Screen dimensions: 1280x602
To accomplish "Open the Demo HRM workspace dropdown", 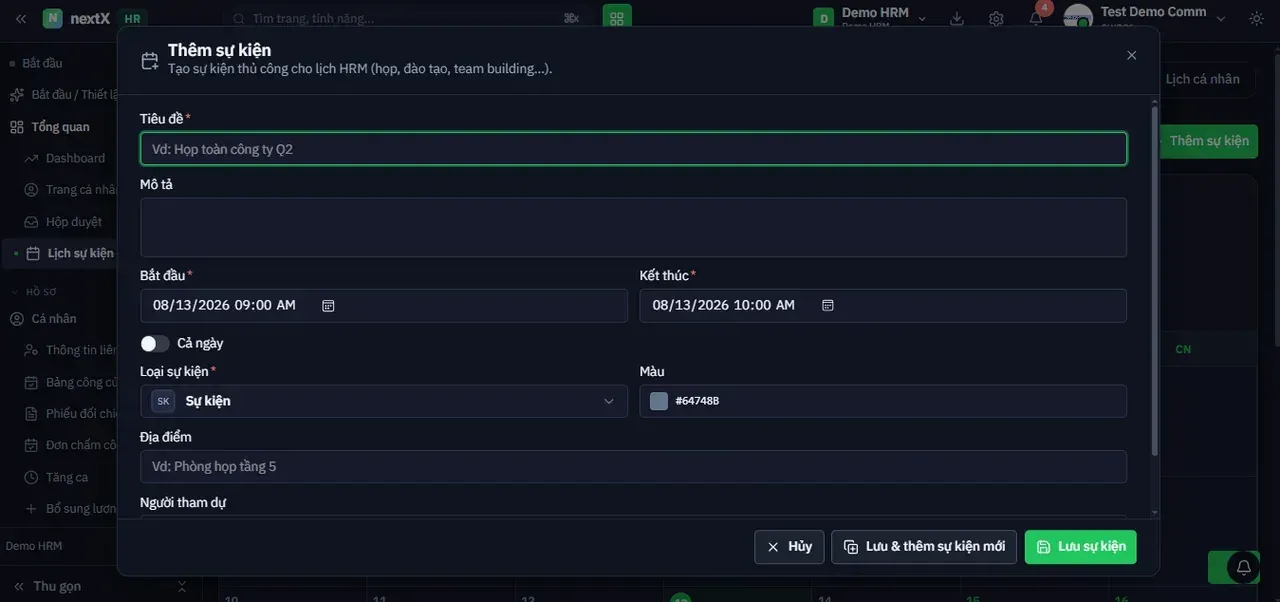I will coord(871,18).
